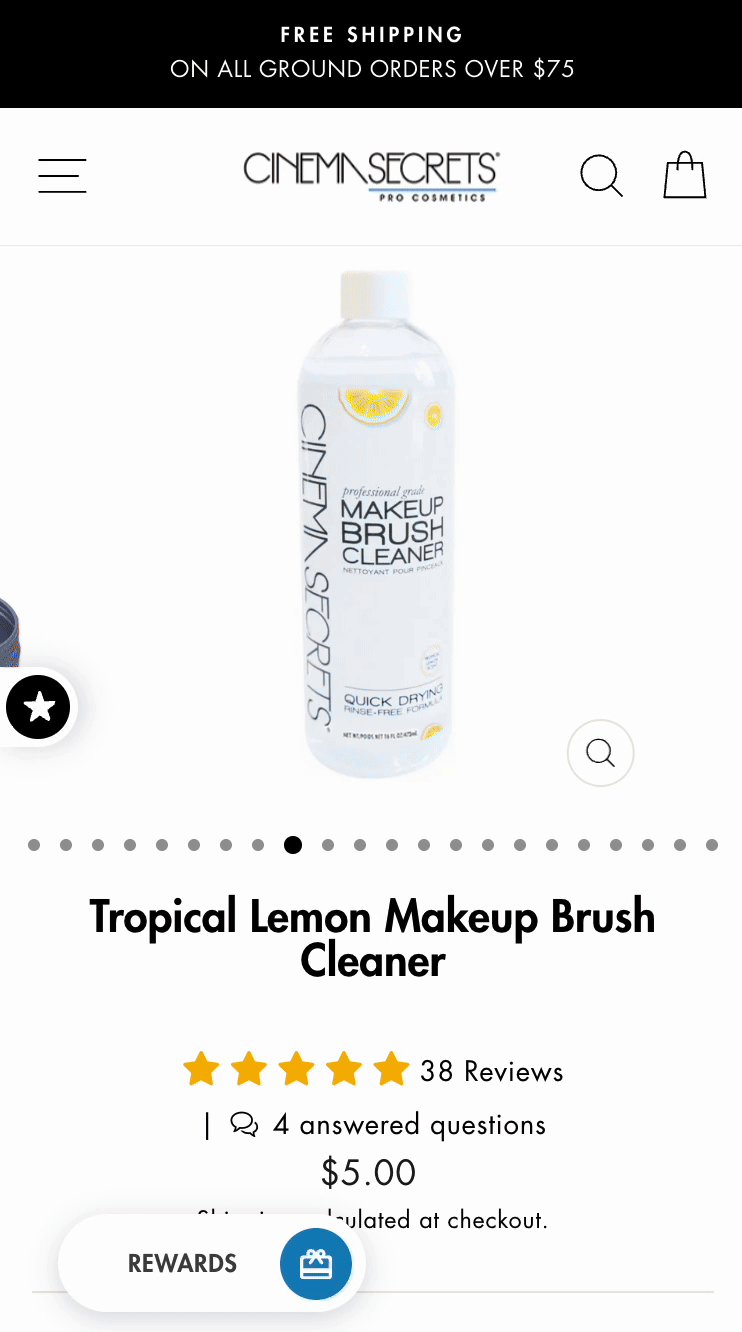This screenshot has height=1332, width=742.
Task: Select the currently active black carousel dot
Action: click(x=293, y=845)
